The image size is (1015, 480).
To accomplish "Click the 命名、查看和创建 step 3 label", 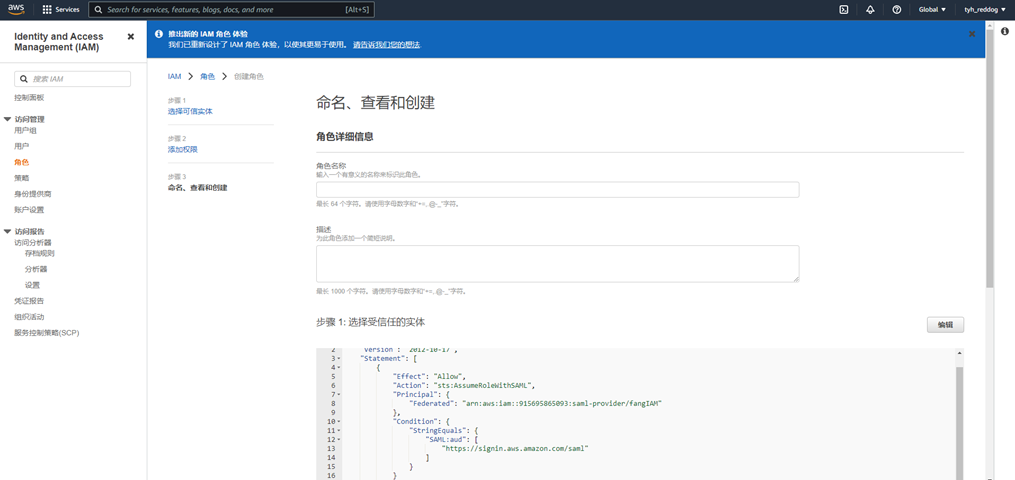I will [197, 188].
